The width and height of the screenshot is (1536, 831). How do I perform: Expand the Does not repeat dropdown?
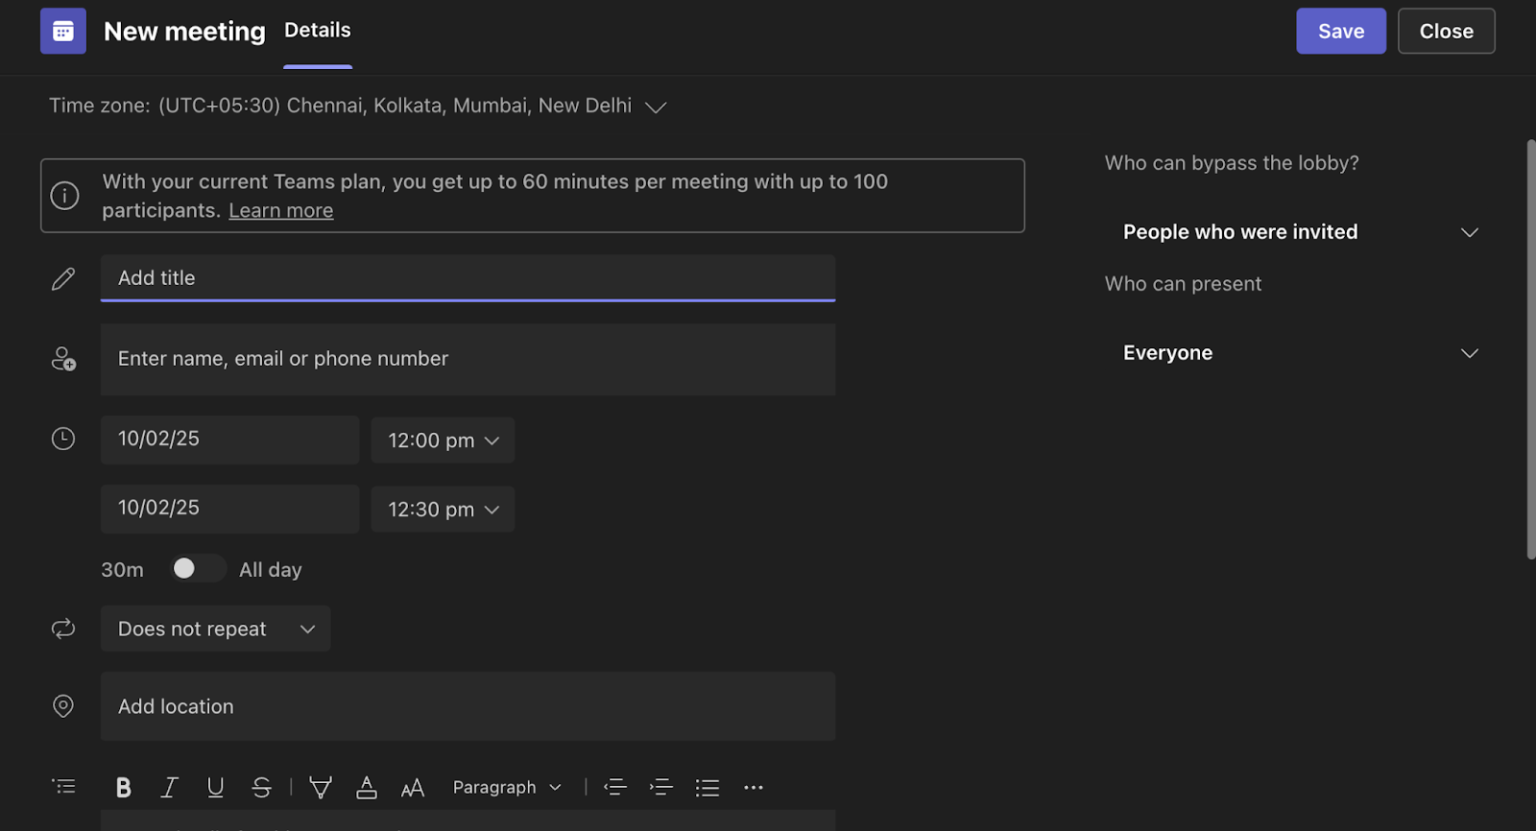(x=215, y=628)
